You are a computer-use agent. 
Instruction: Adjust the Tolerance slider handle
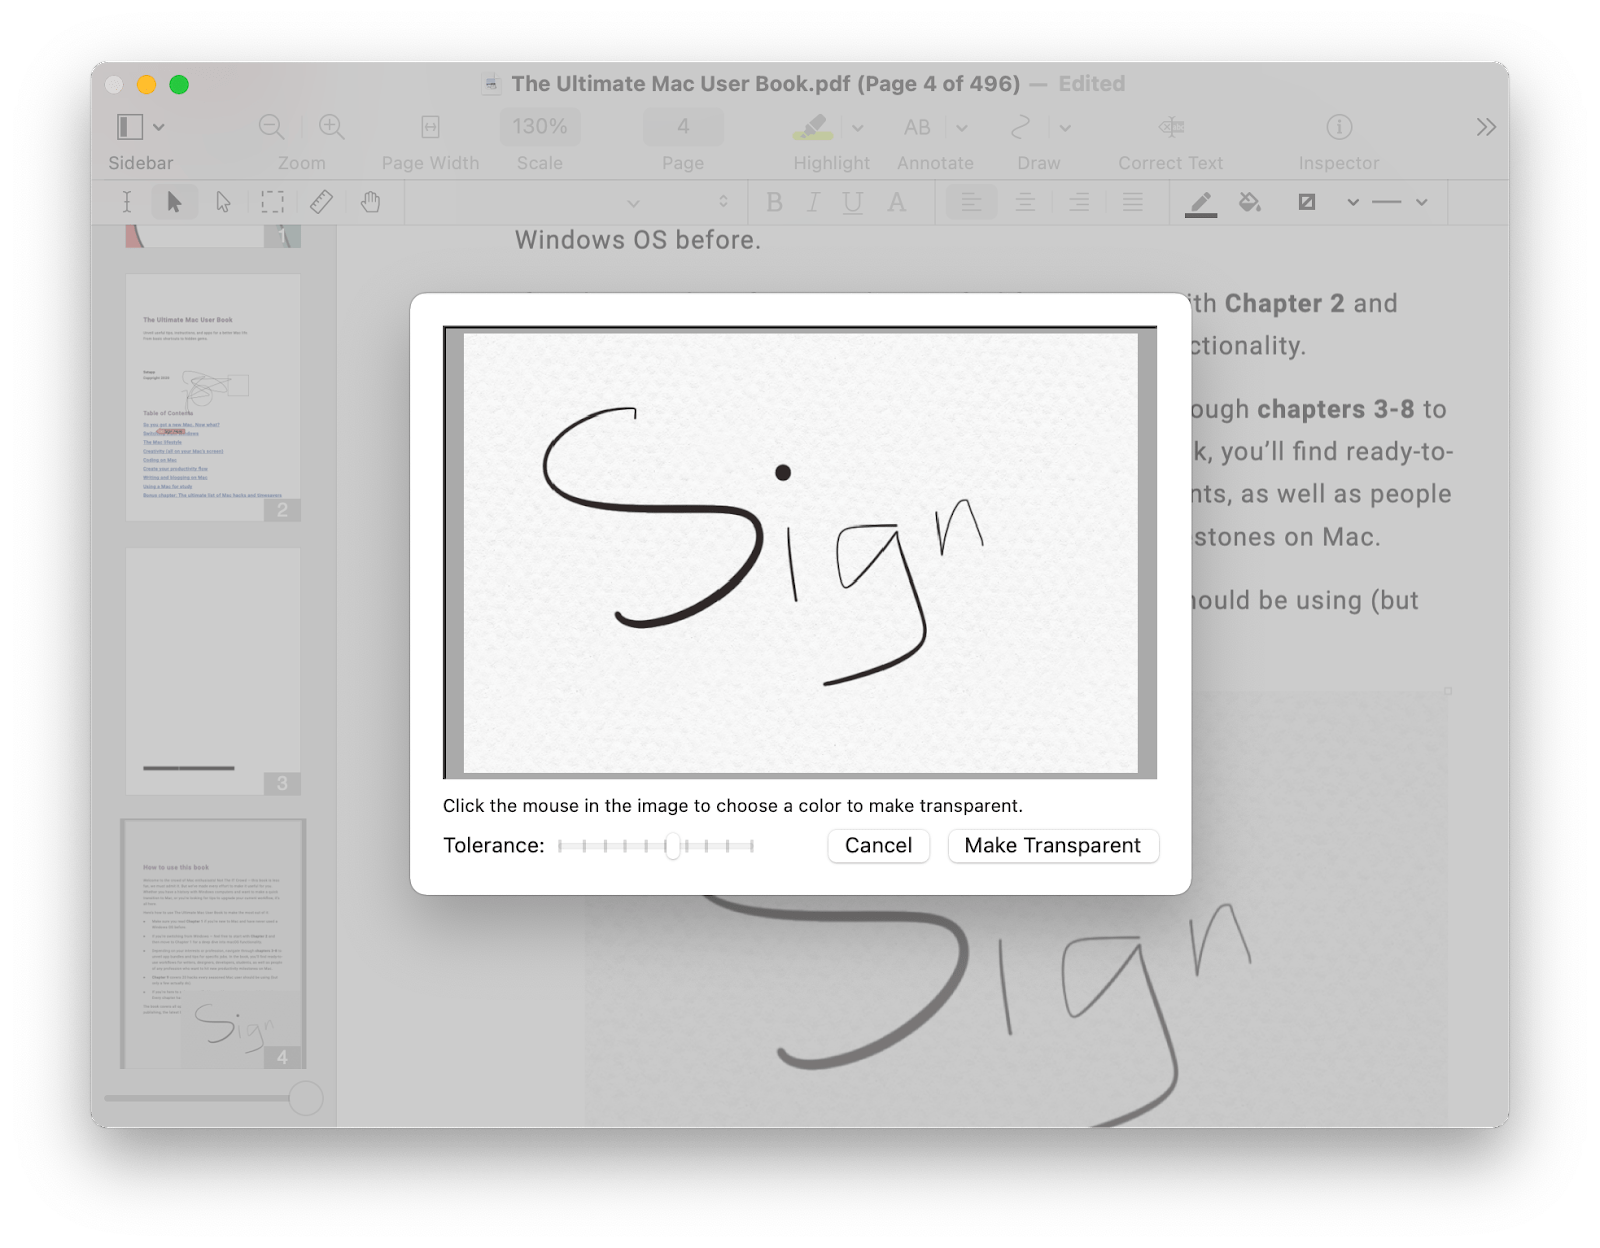(x=673, y=846)
